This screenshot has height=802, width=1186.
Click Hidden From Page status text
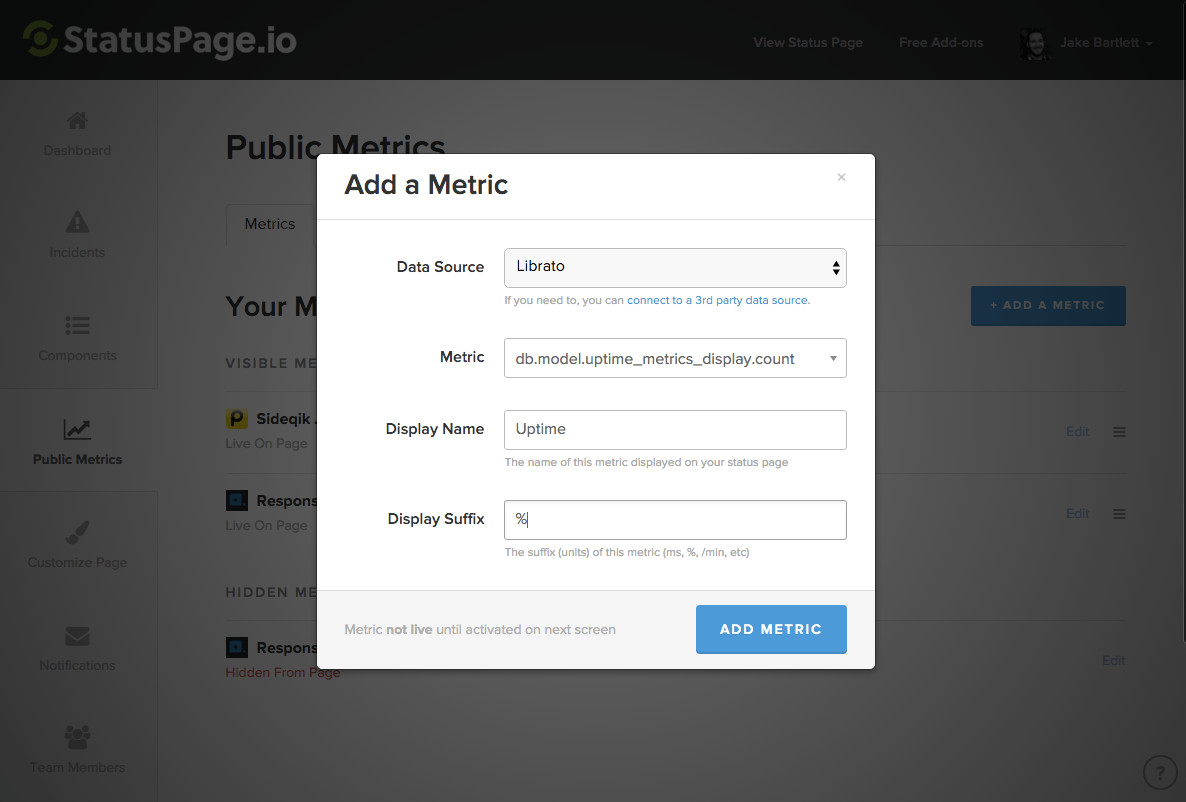pyautogui.click(x=283, y=673)
